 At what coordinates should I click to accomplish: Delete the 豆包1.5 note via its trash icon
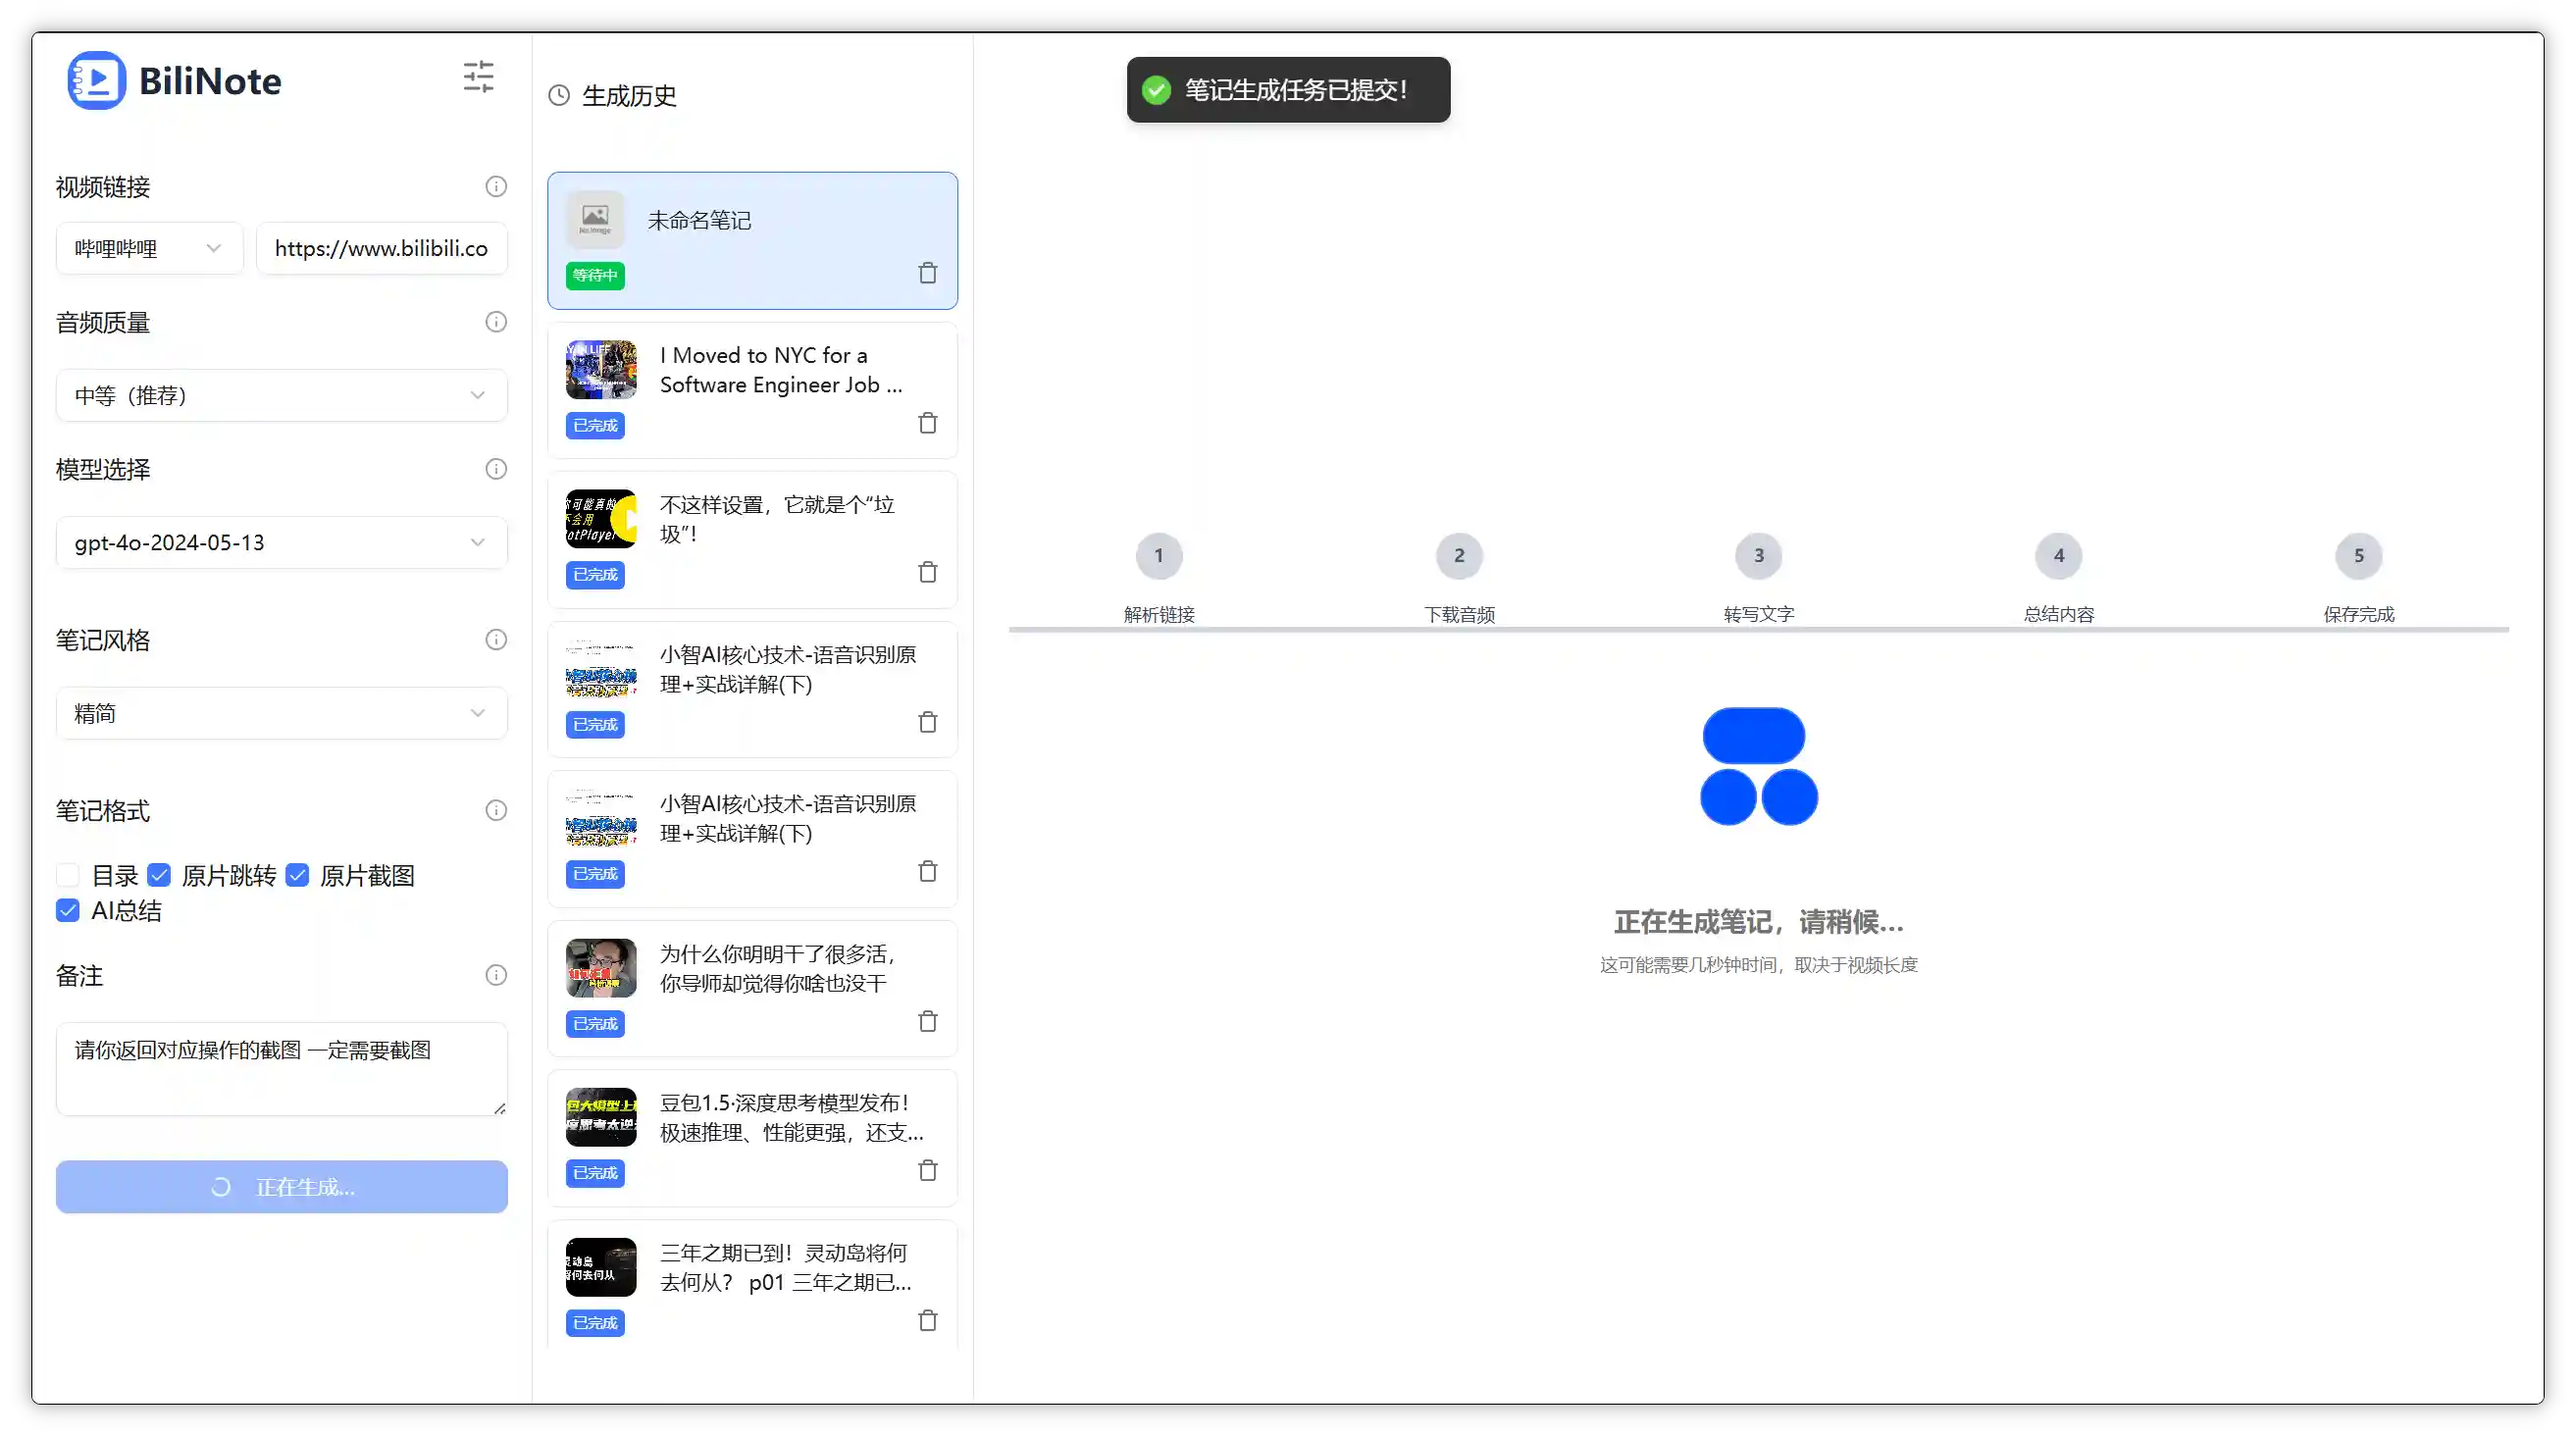927,1169
